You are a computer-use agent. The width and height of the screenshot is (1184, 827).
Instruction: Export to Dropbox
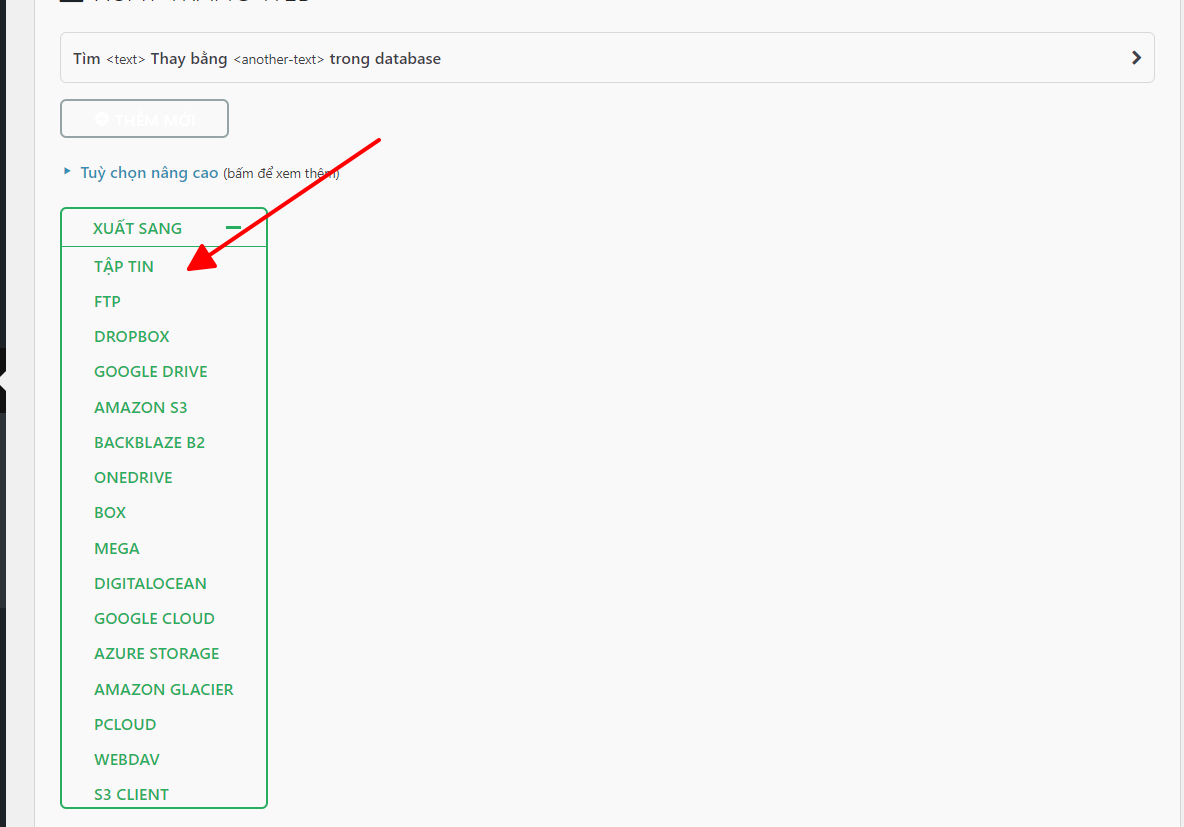131,337
